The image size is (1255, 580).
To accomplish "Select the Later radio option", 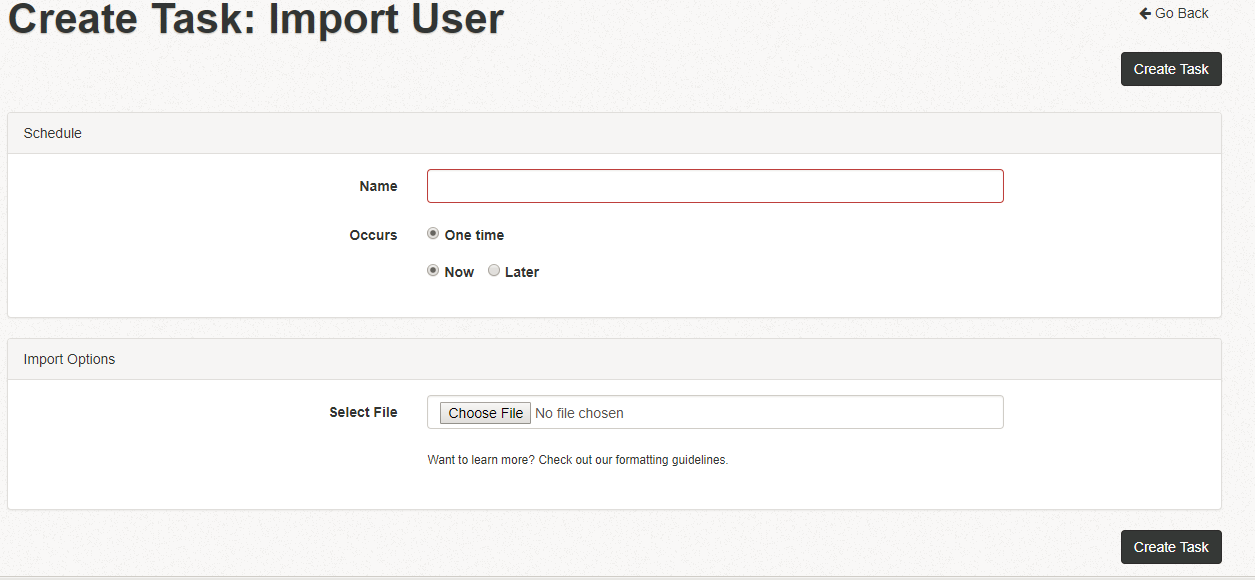I will [494, 270].
